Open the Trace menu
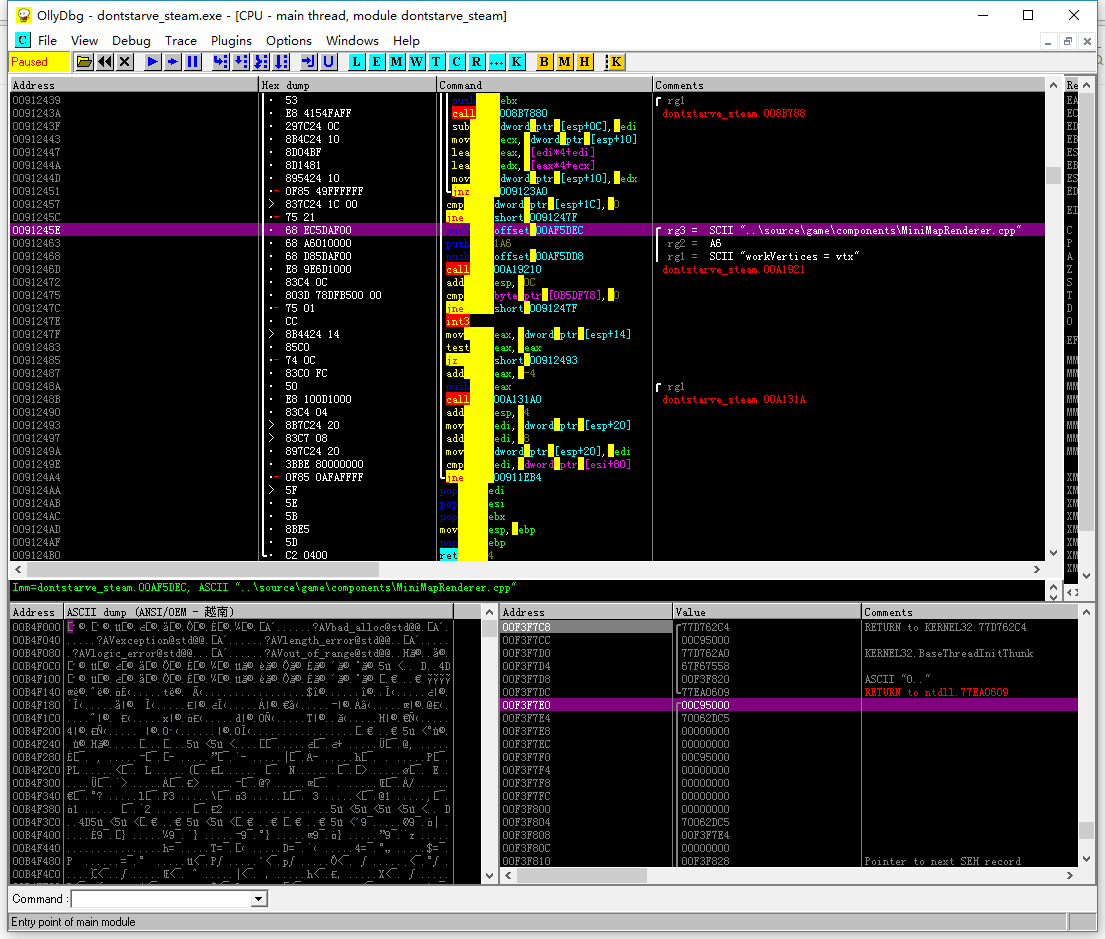Viewport: 1105px width, 939px height. [180, 41]
